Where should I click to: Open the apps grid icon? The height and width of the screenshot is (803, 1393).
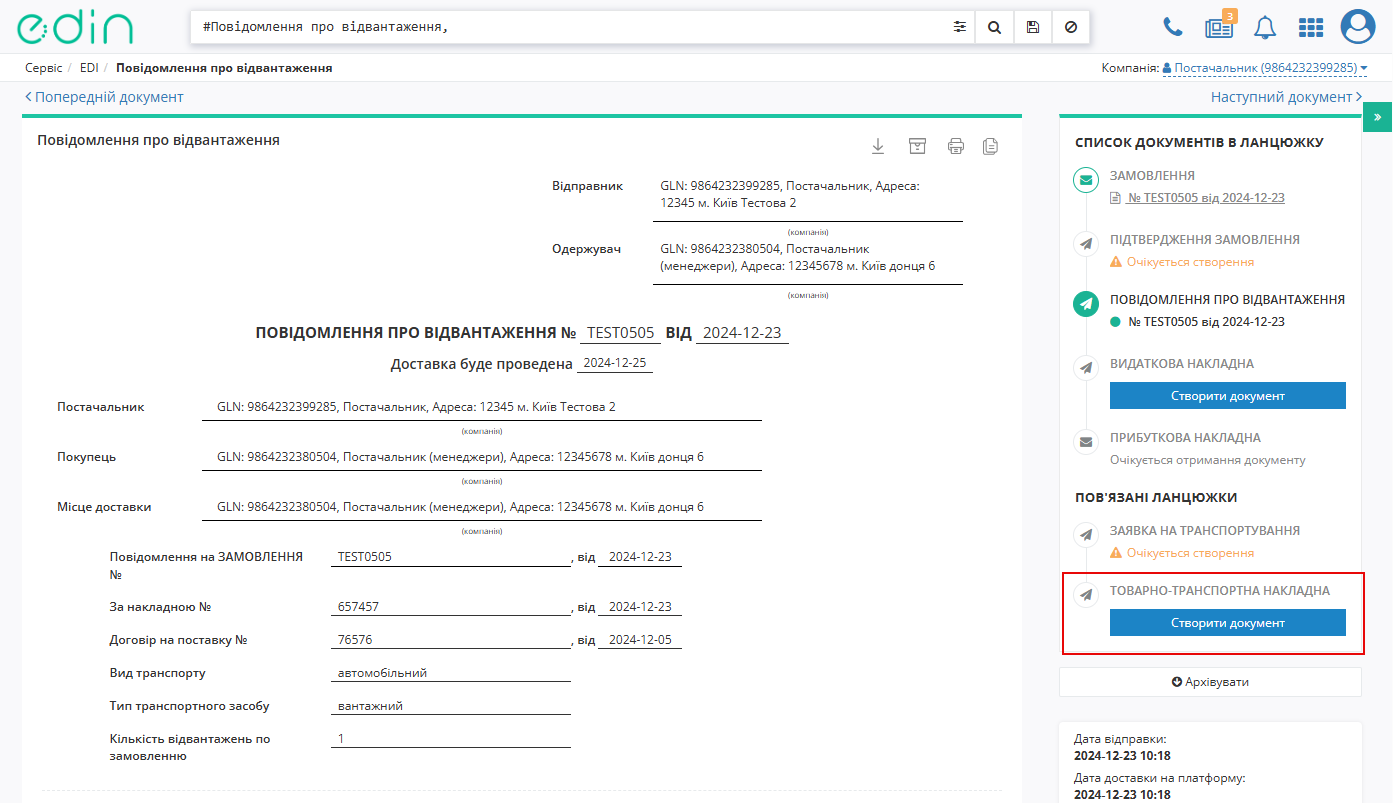[x=1311, y=27]
